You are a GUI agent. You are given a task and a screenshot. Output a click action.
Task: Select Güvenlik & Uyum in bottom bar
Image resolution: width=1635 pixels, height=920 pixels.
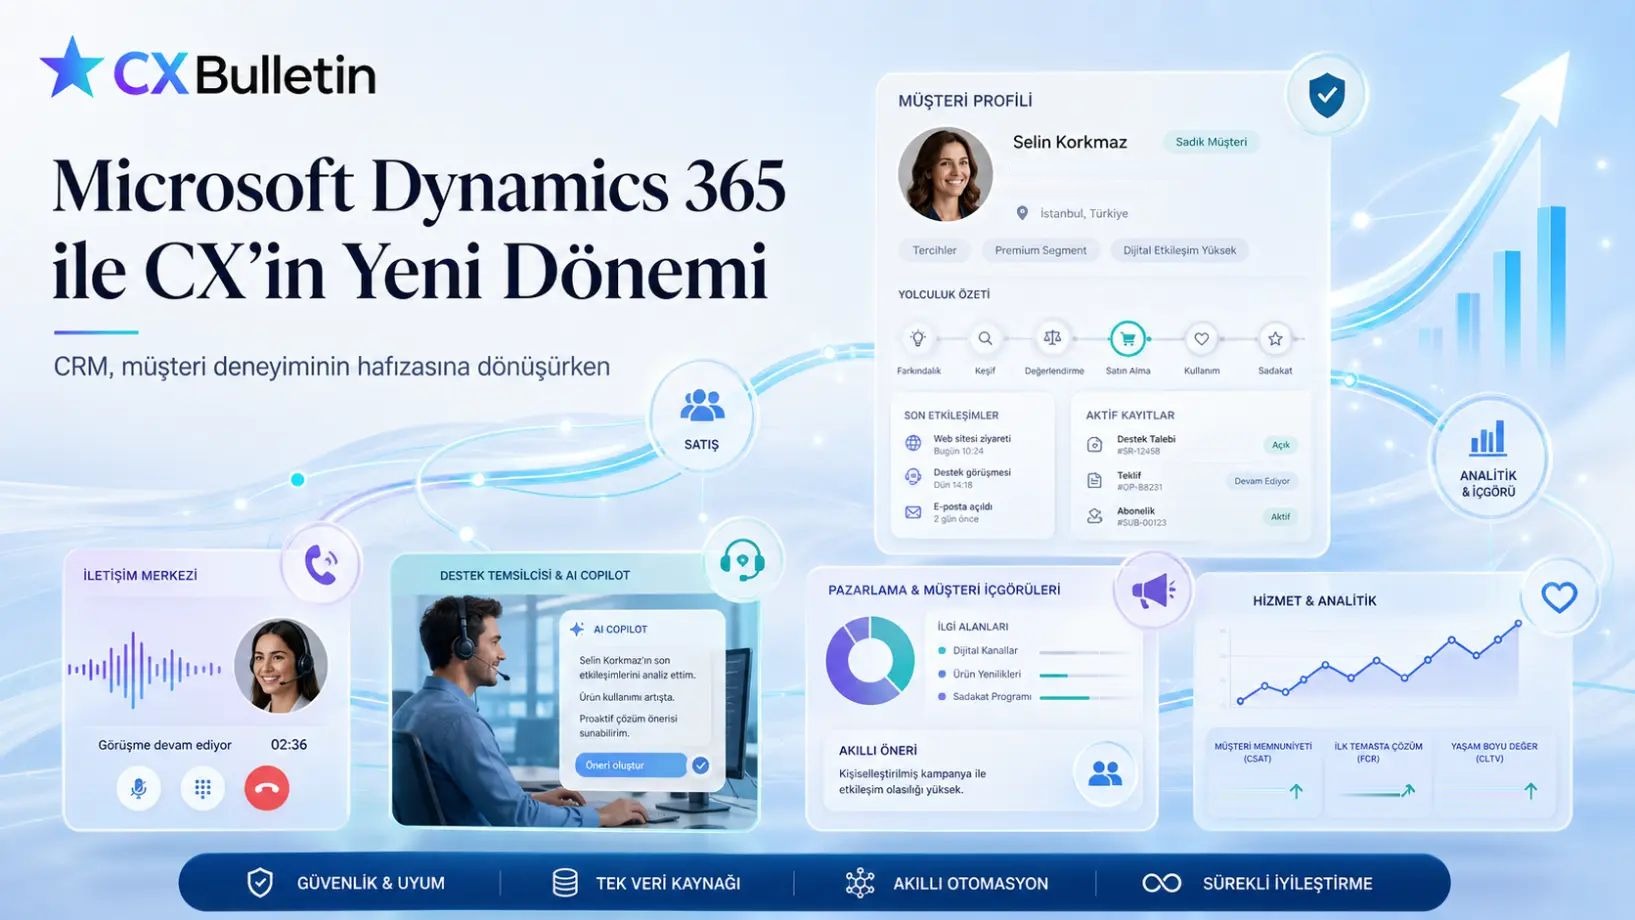pos(346,883)
